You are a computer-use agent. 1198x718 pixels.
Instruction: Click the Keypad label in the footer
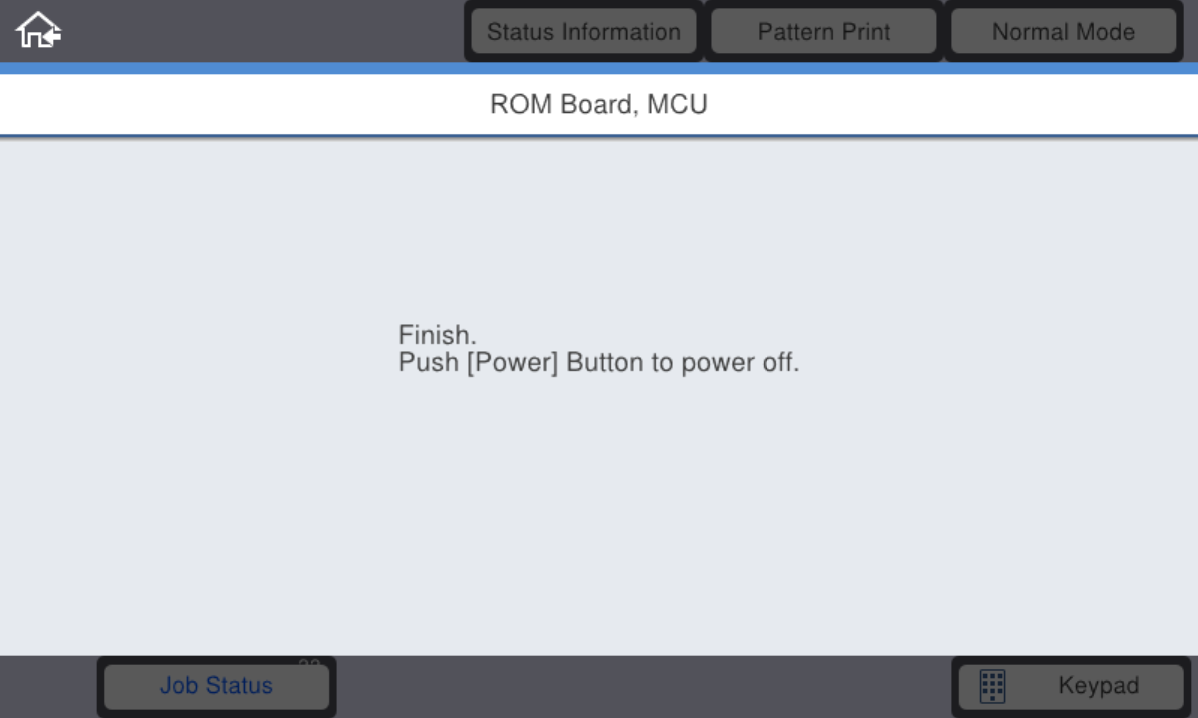click(1099, 686)
